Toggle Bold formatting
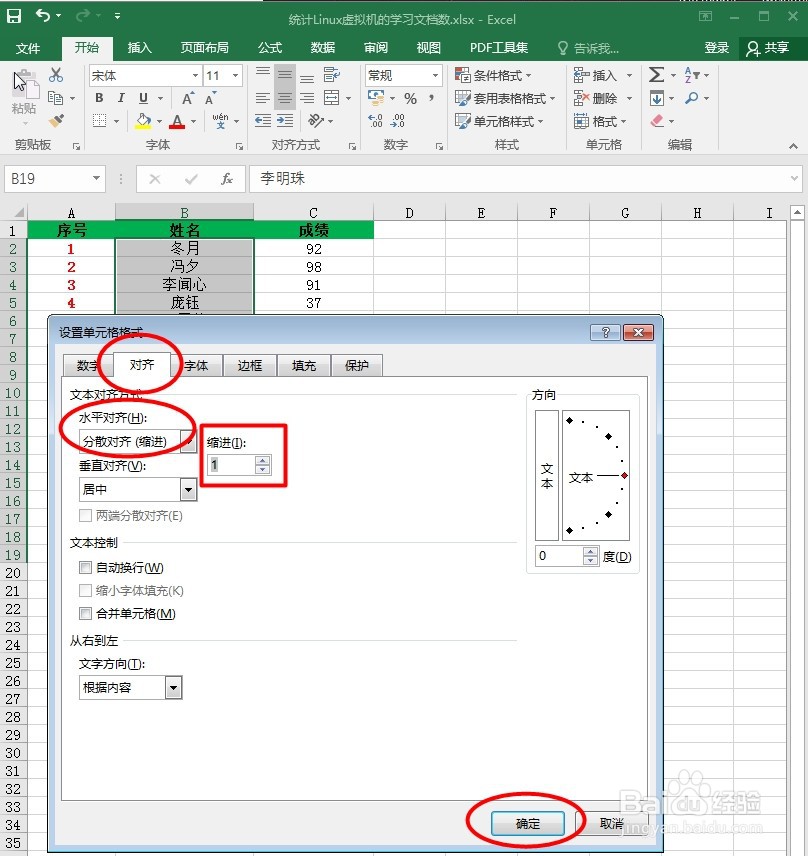This screenshot has height=856, width=808. pyautogui.click(x=99, y=98)
